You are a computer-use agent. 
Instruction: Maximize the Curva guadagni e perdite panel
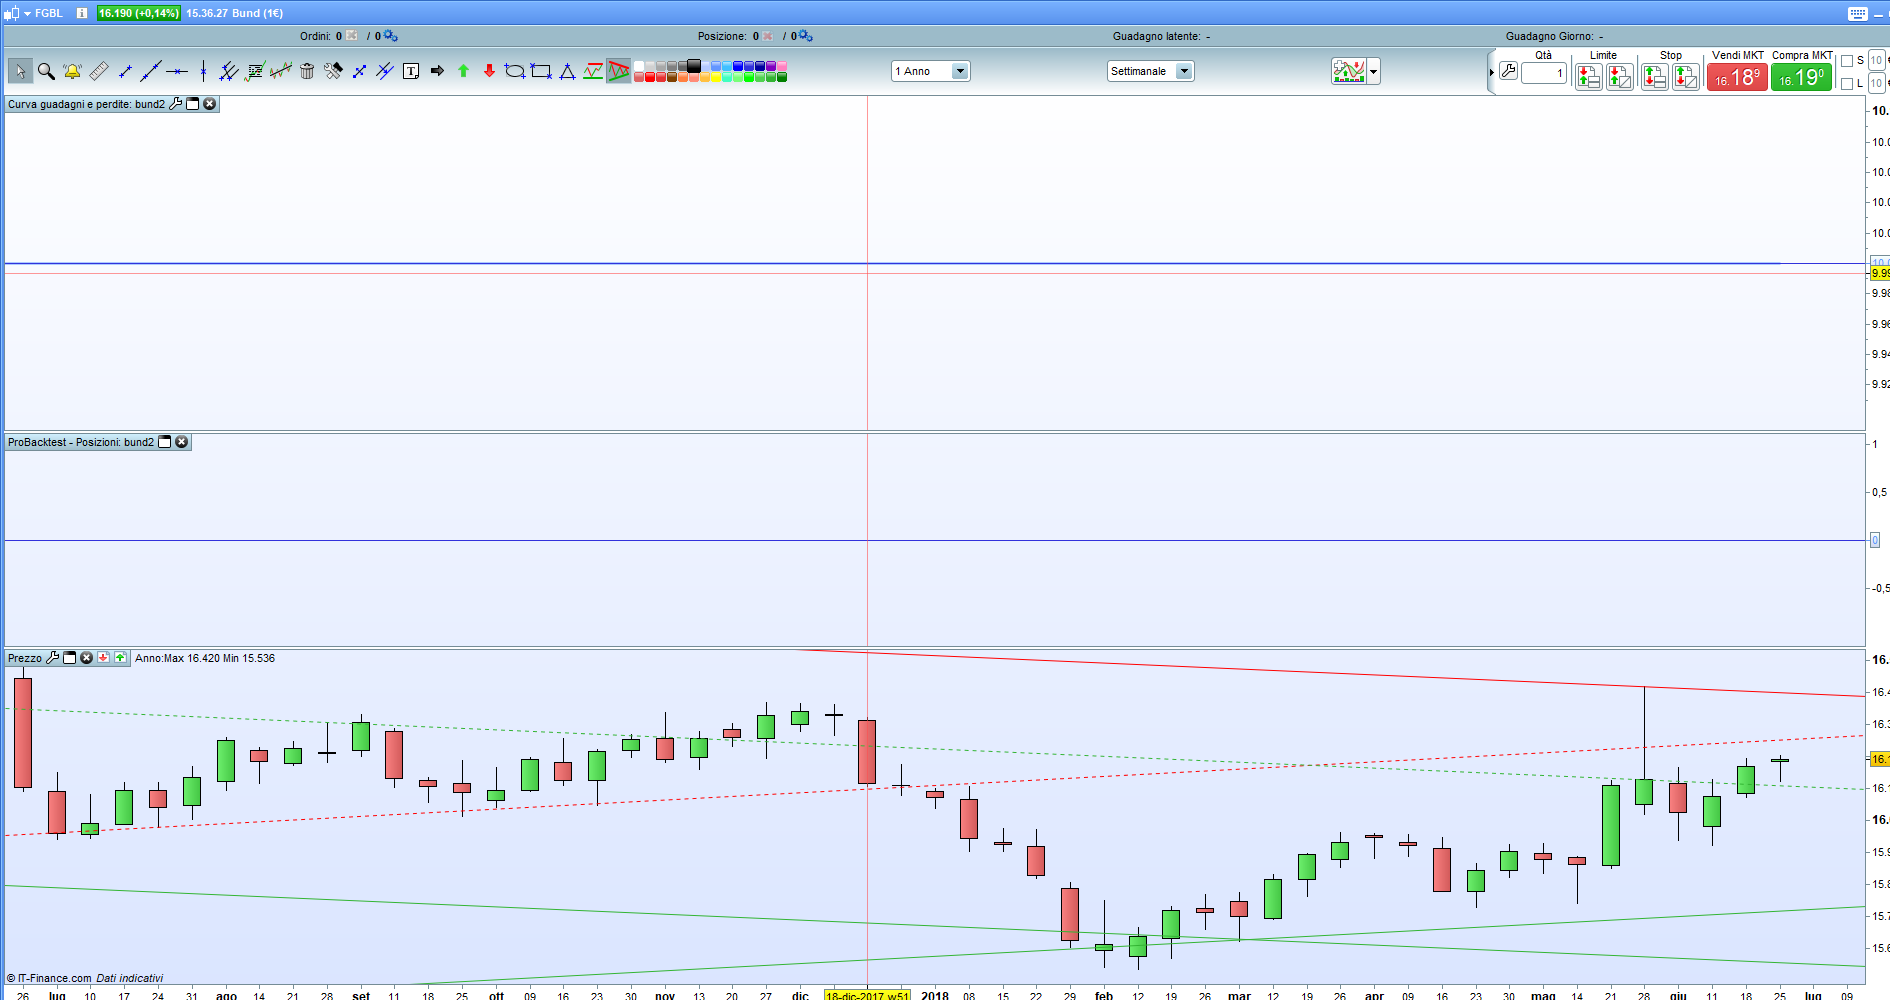tap(193, 104)
